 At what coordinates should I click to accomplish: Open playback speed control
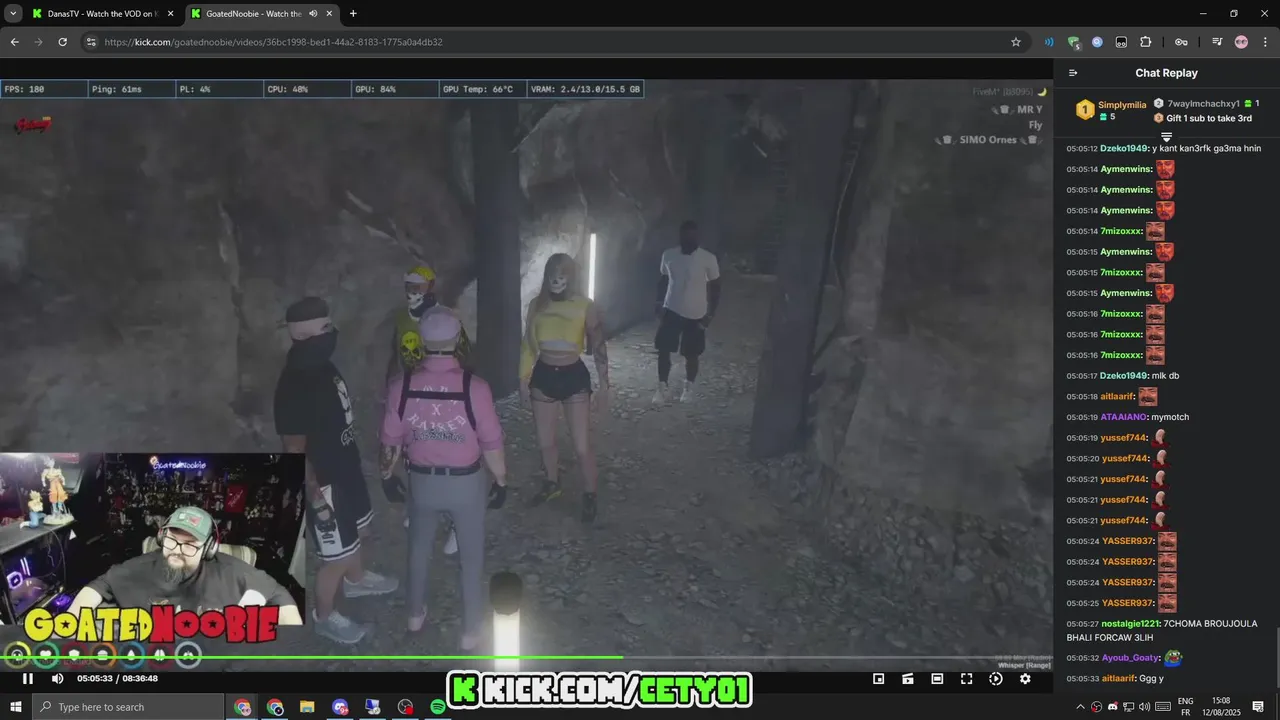[995, 678]
